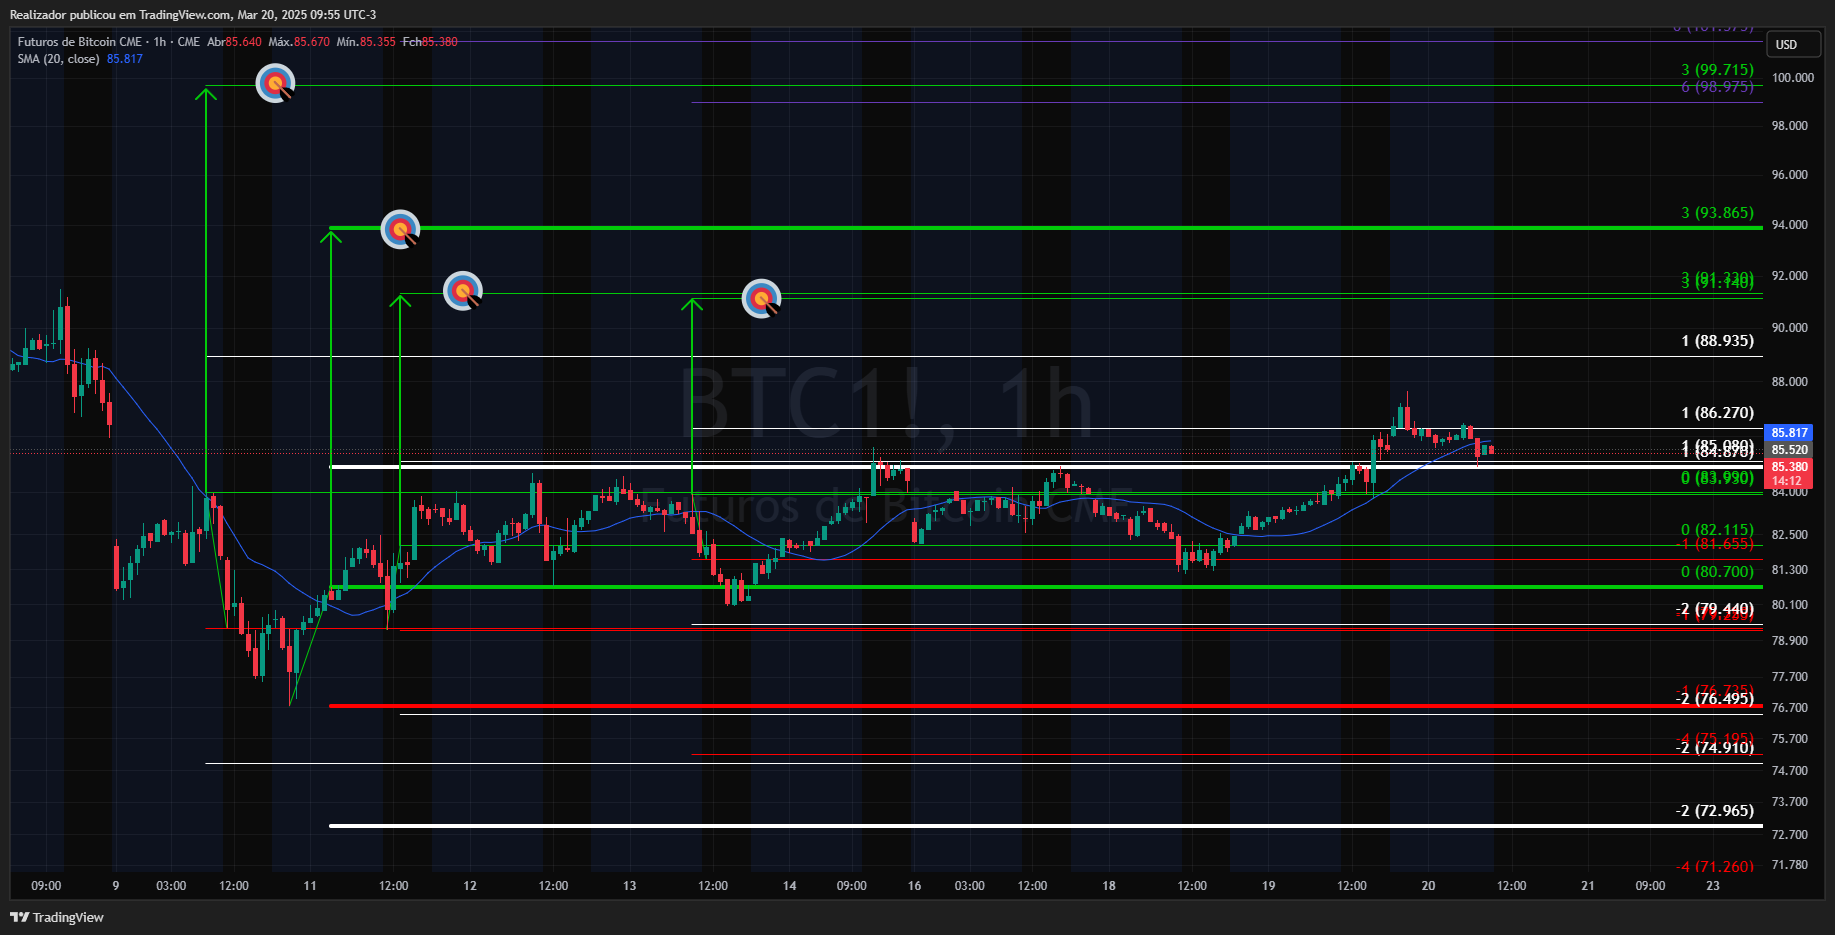The height and width of the screenshot is (935, 1835).
Task: Select the '-4 (71.260)' red level label
Action: click(1715, 866)
